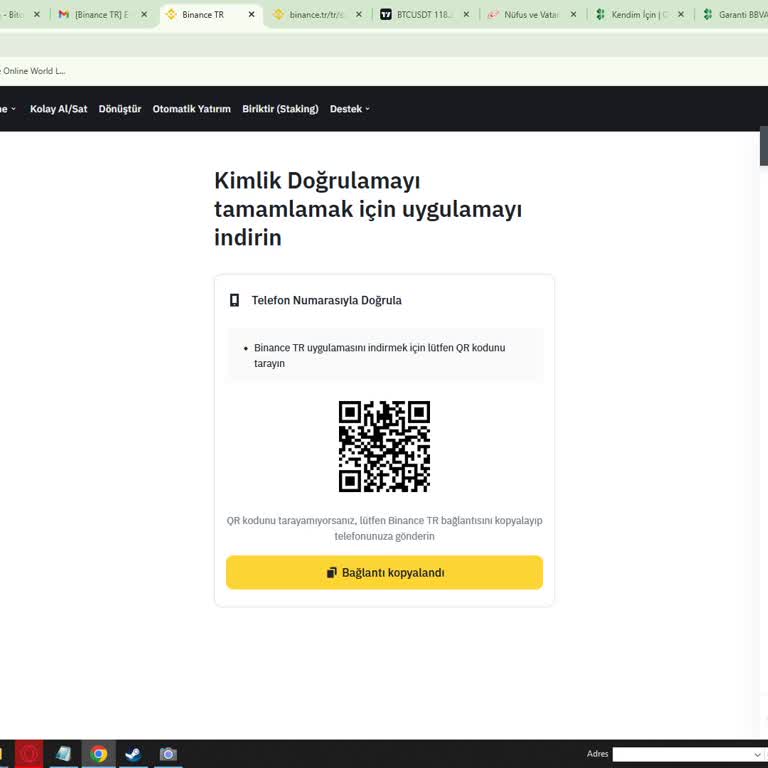Switch to the Garanti BBVA tab
The image size is (768, 768).
733,15
